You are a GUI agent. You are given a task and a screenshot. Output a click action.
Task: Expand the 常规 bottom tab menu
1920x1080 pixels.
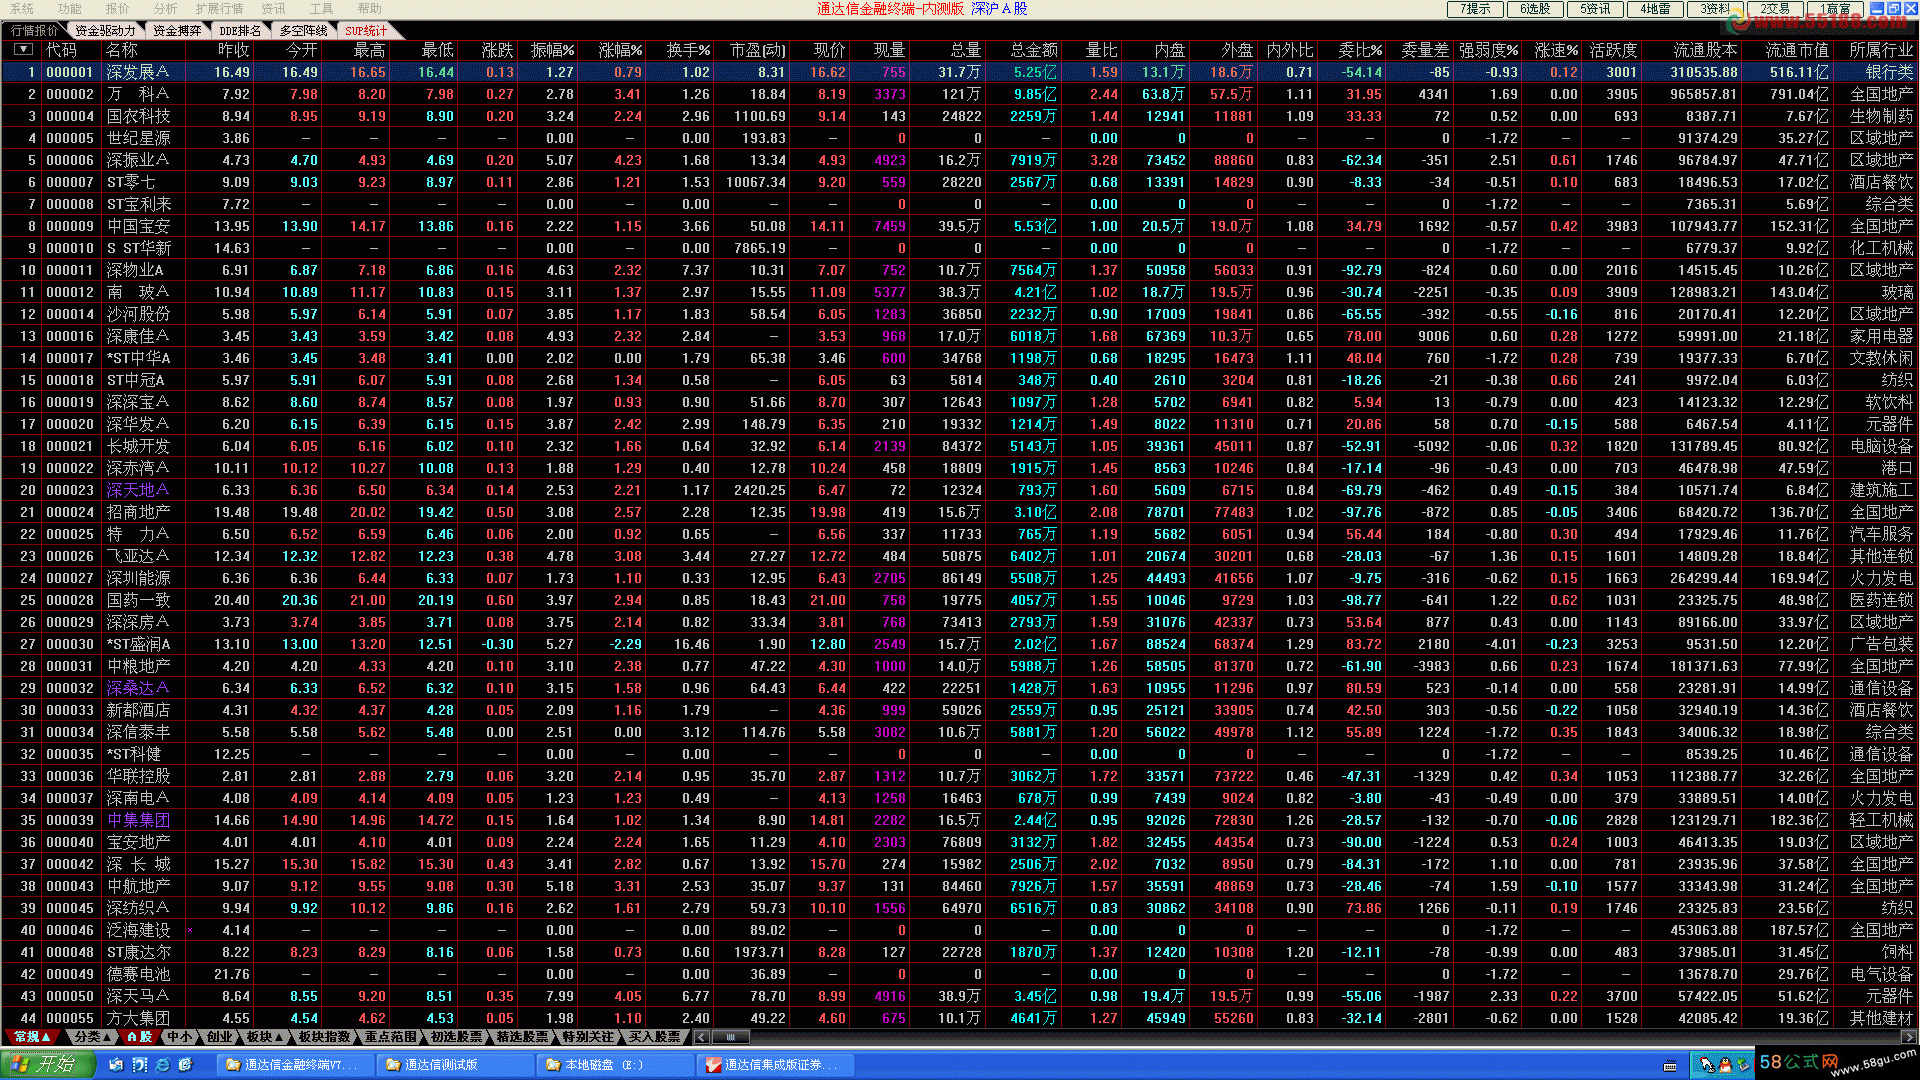tap(34, 1037)
